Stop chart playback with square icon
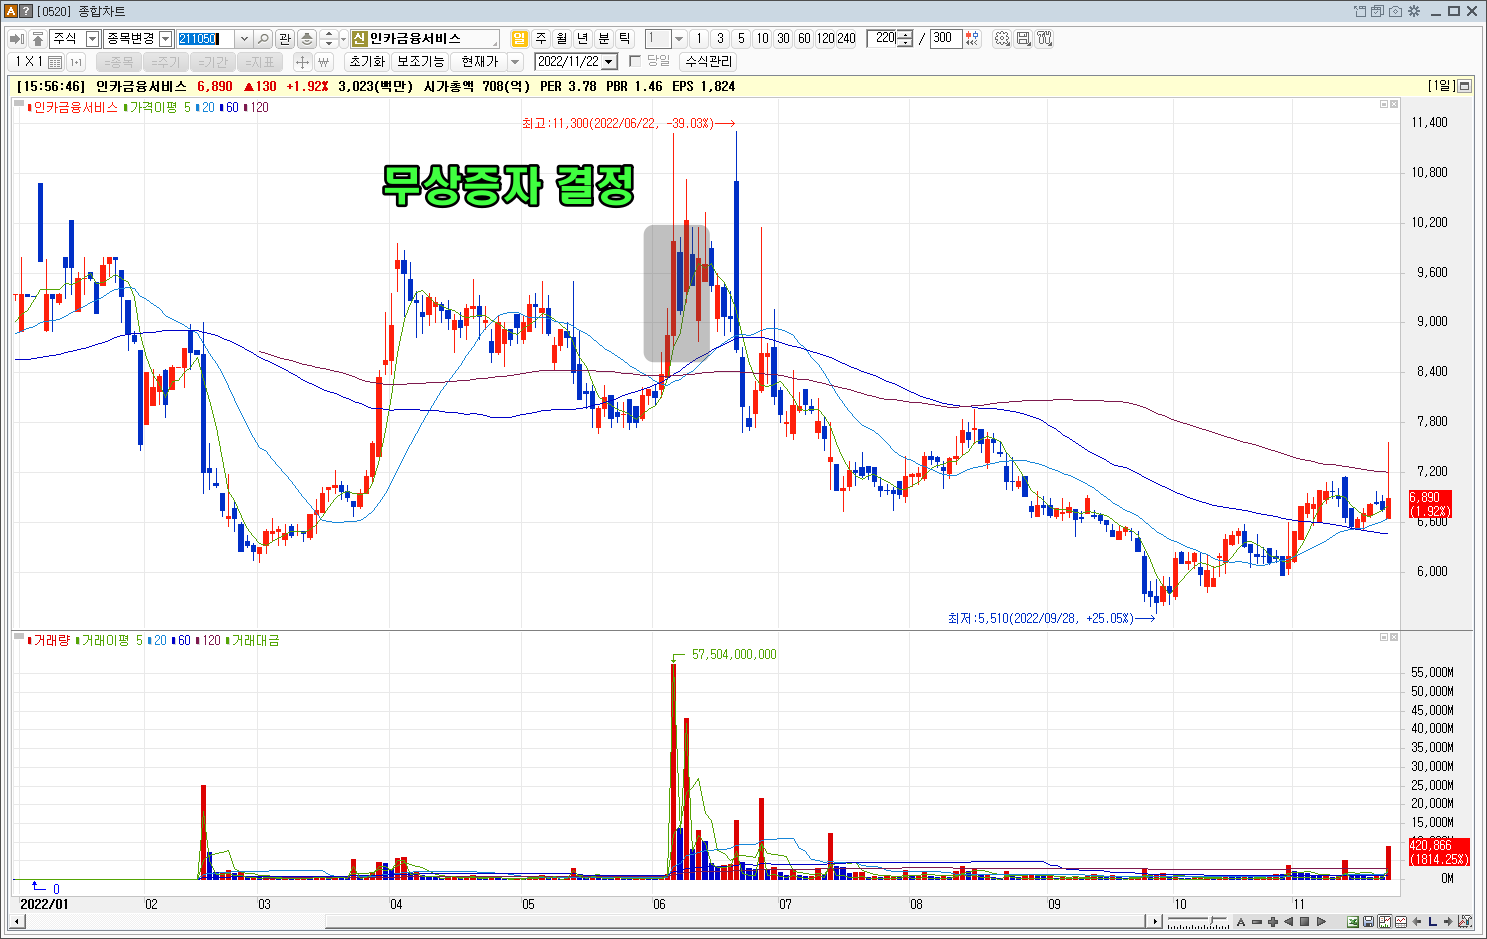 pos(1304,921)
